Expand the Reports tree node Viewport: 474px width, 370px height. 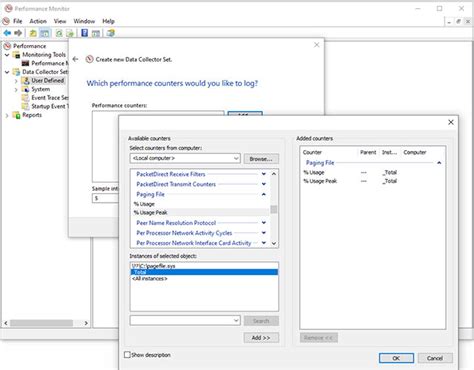[x=7, y=115]
